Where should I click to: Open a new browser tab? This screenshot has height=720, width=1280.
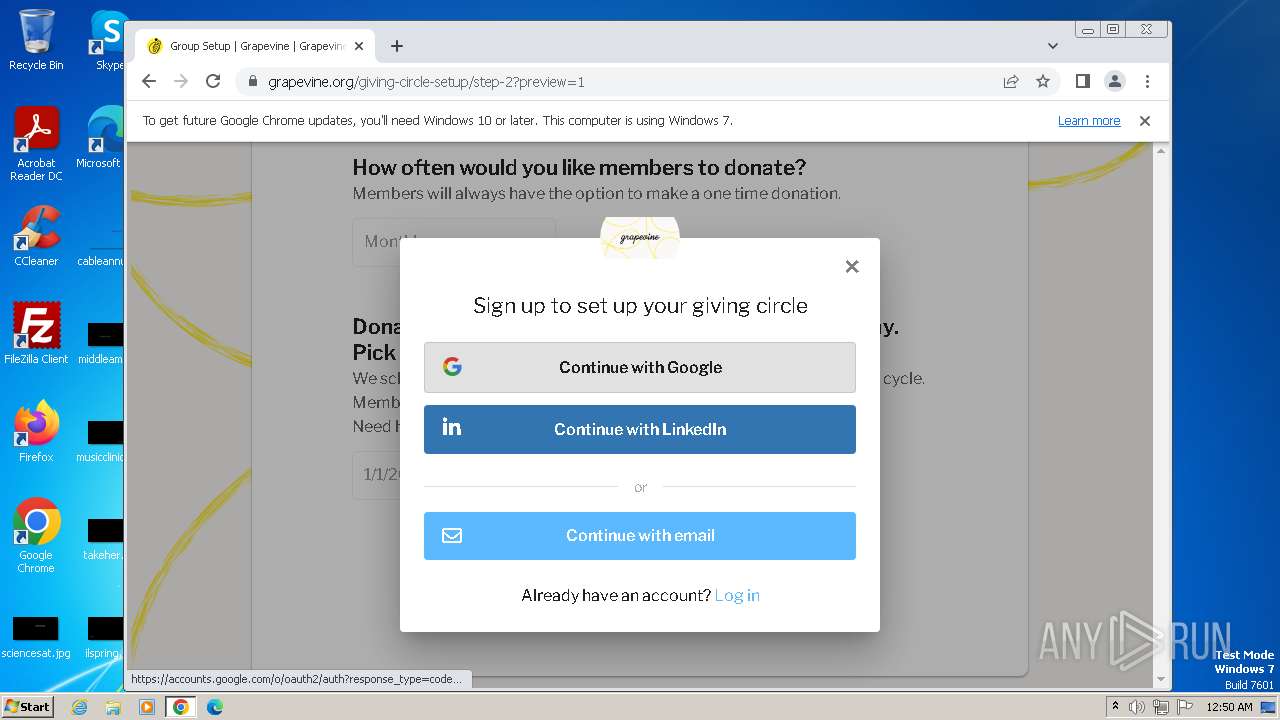pyautogui.click(x=397, y=46)
